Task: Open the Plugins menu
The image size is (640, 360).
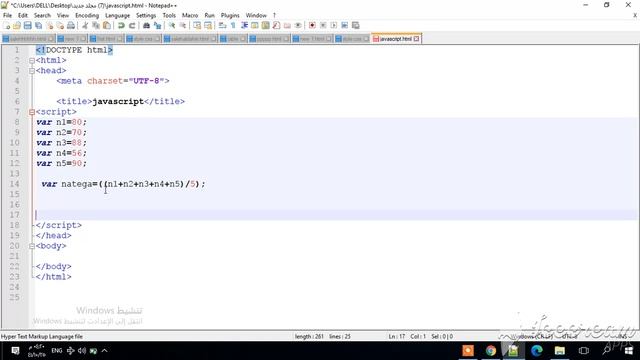Action: tap(230, 15)
